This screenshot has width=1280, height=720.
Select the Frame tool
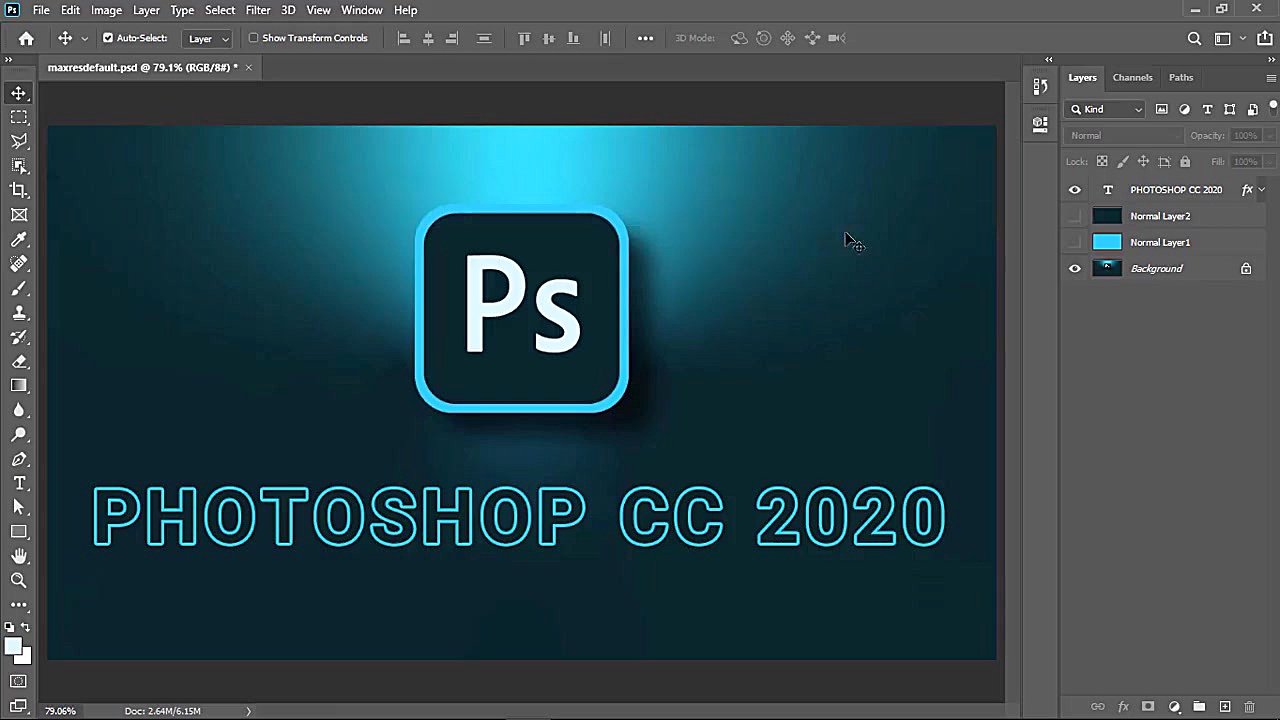click(19, 215)
